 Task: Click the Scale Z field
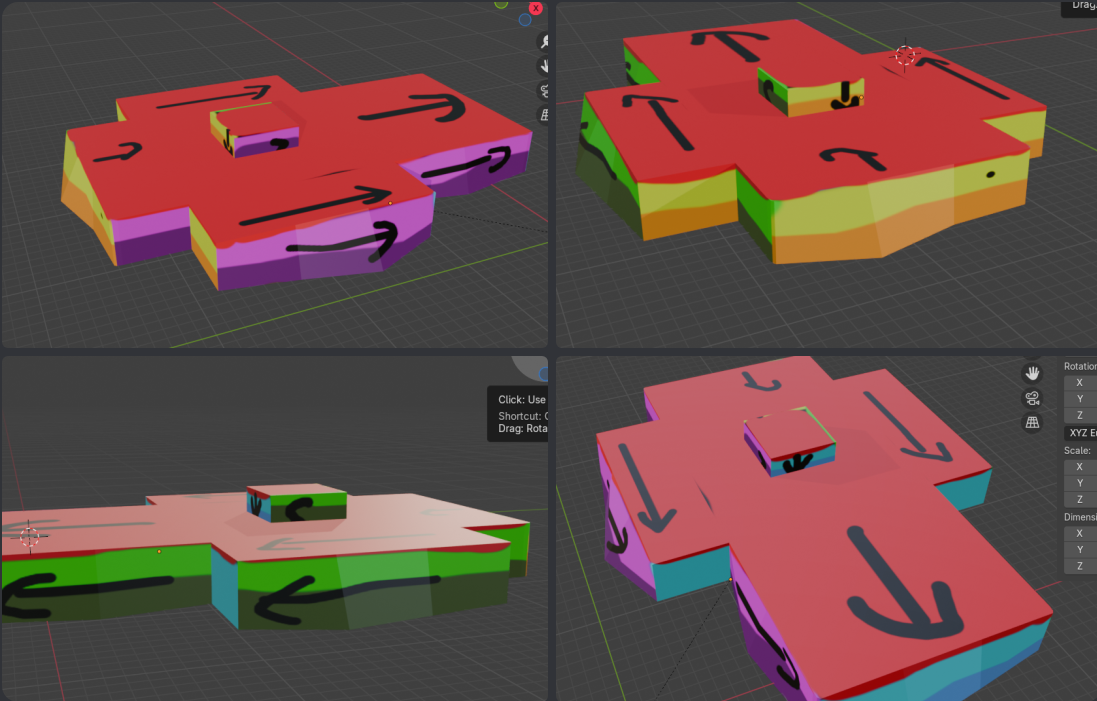coord(1080,499)
